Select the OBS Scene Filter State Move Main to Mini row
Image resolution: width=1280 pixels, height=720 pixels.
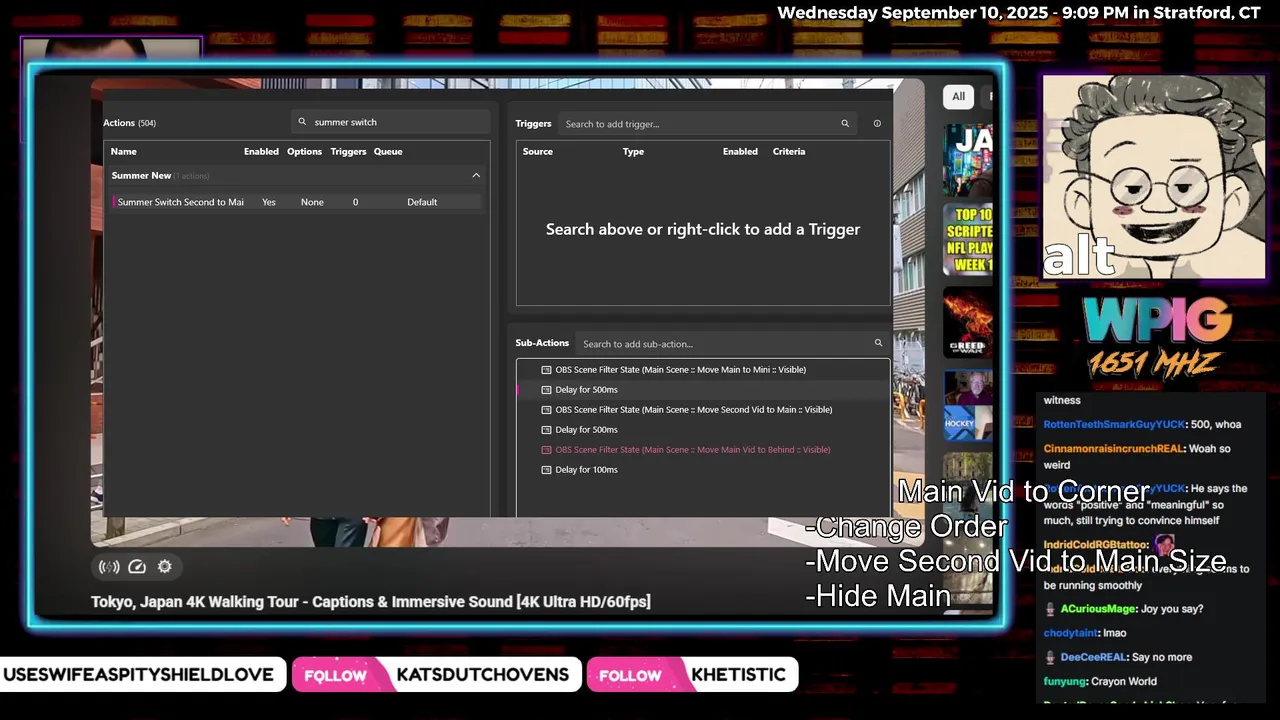pyautogui.click(x=703, y=370)
